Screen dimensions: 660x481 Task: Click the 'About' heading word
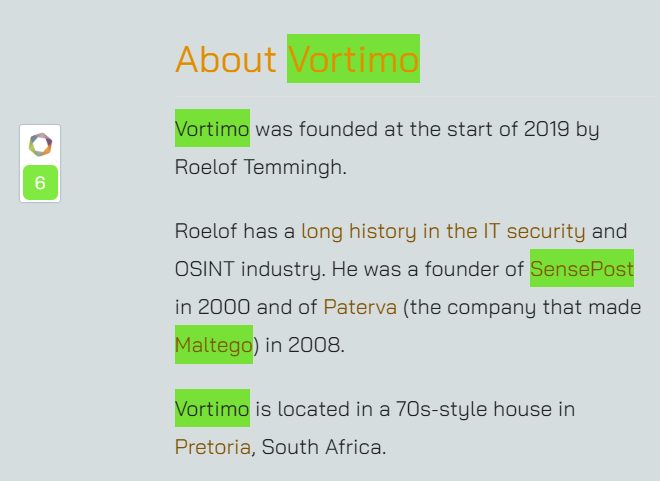point(226,59)
